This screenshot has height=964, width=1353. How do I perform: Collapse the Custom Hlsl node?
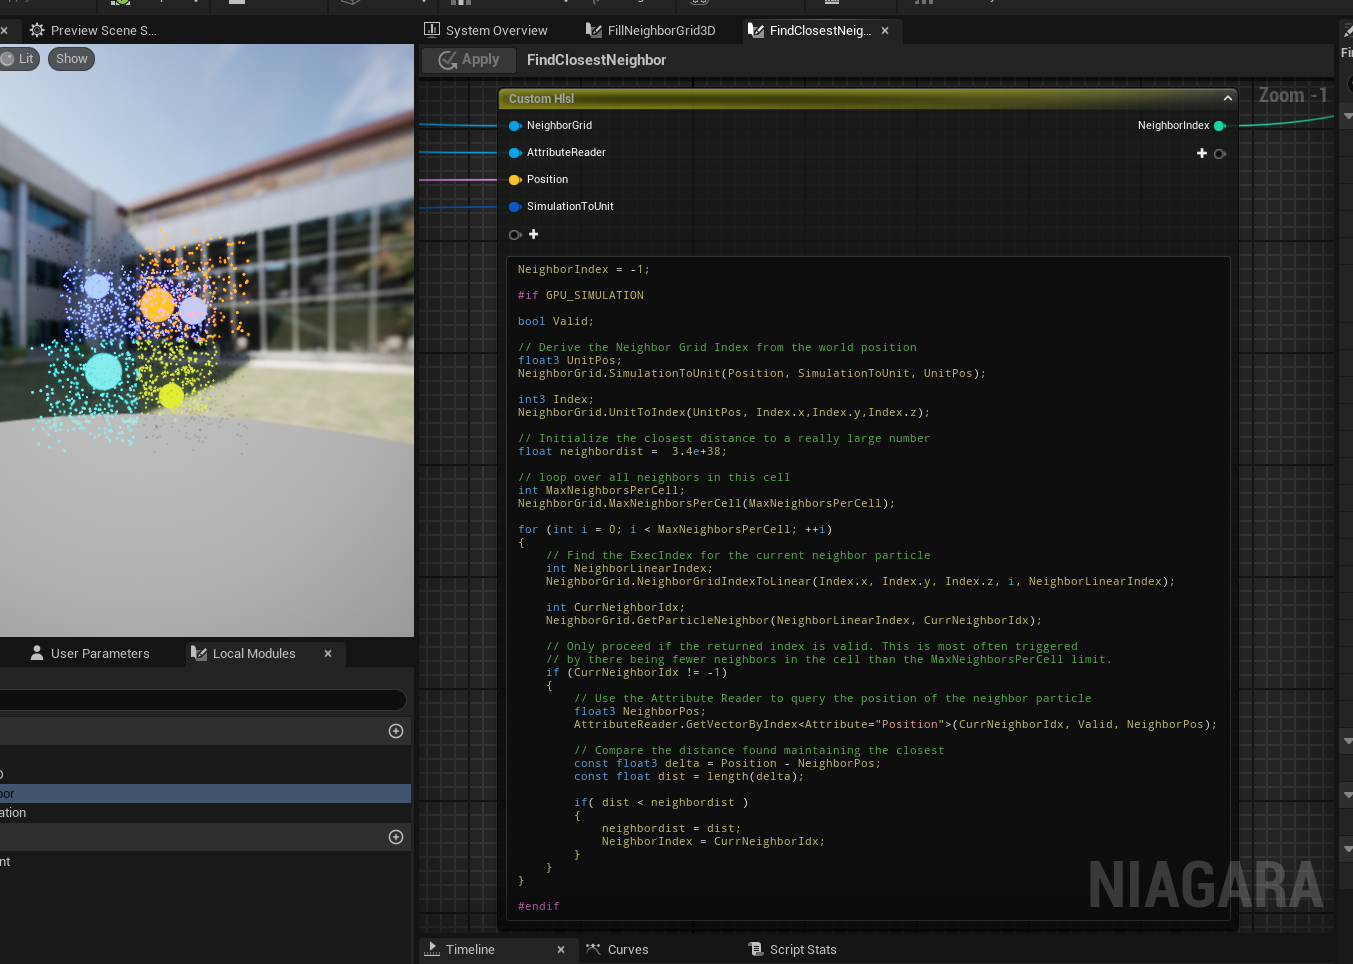tap(1227, 98)
